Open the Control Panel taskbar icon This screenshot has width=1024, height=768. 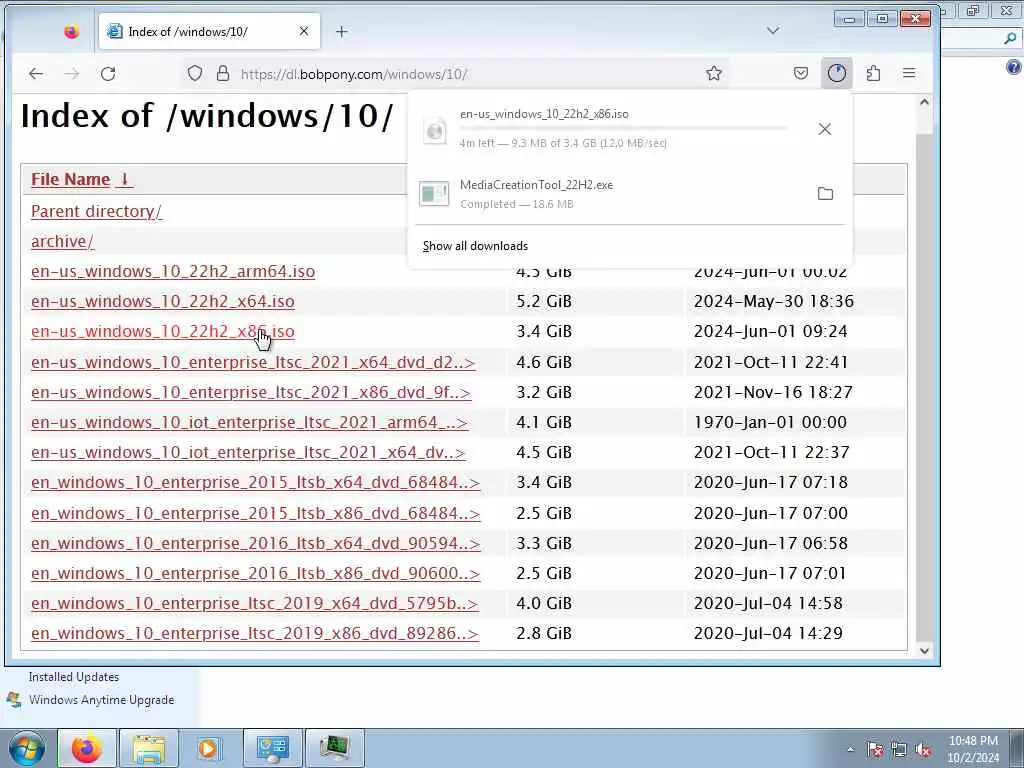272,748
